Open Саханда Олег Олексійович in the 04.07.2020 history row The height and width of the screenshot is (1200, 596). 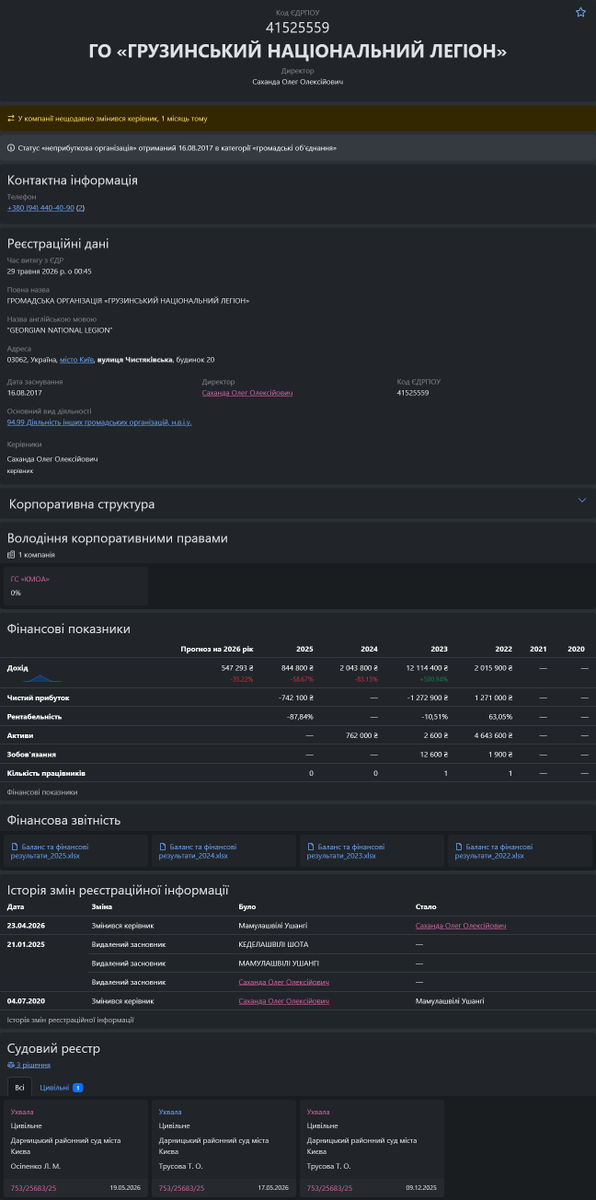[x=284, y=1000]
